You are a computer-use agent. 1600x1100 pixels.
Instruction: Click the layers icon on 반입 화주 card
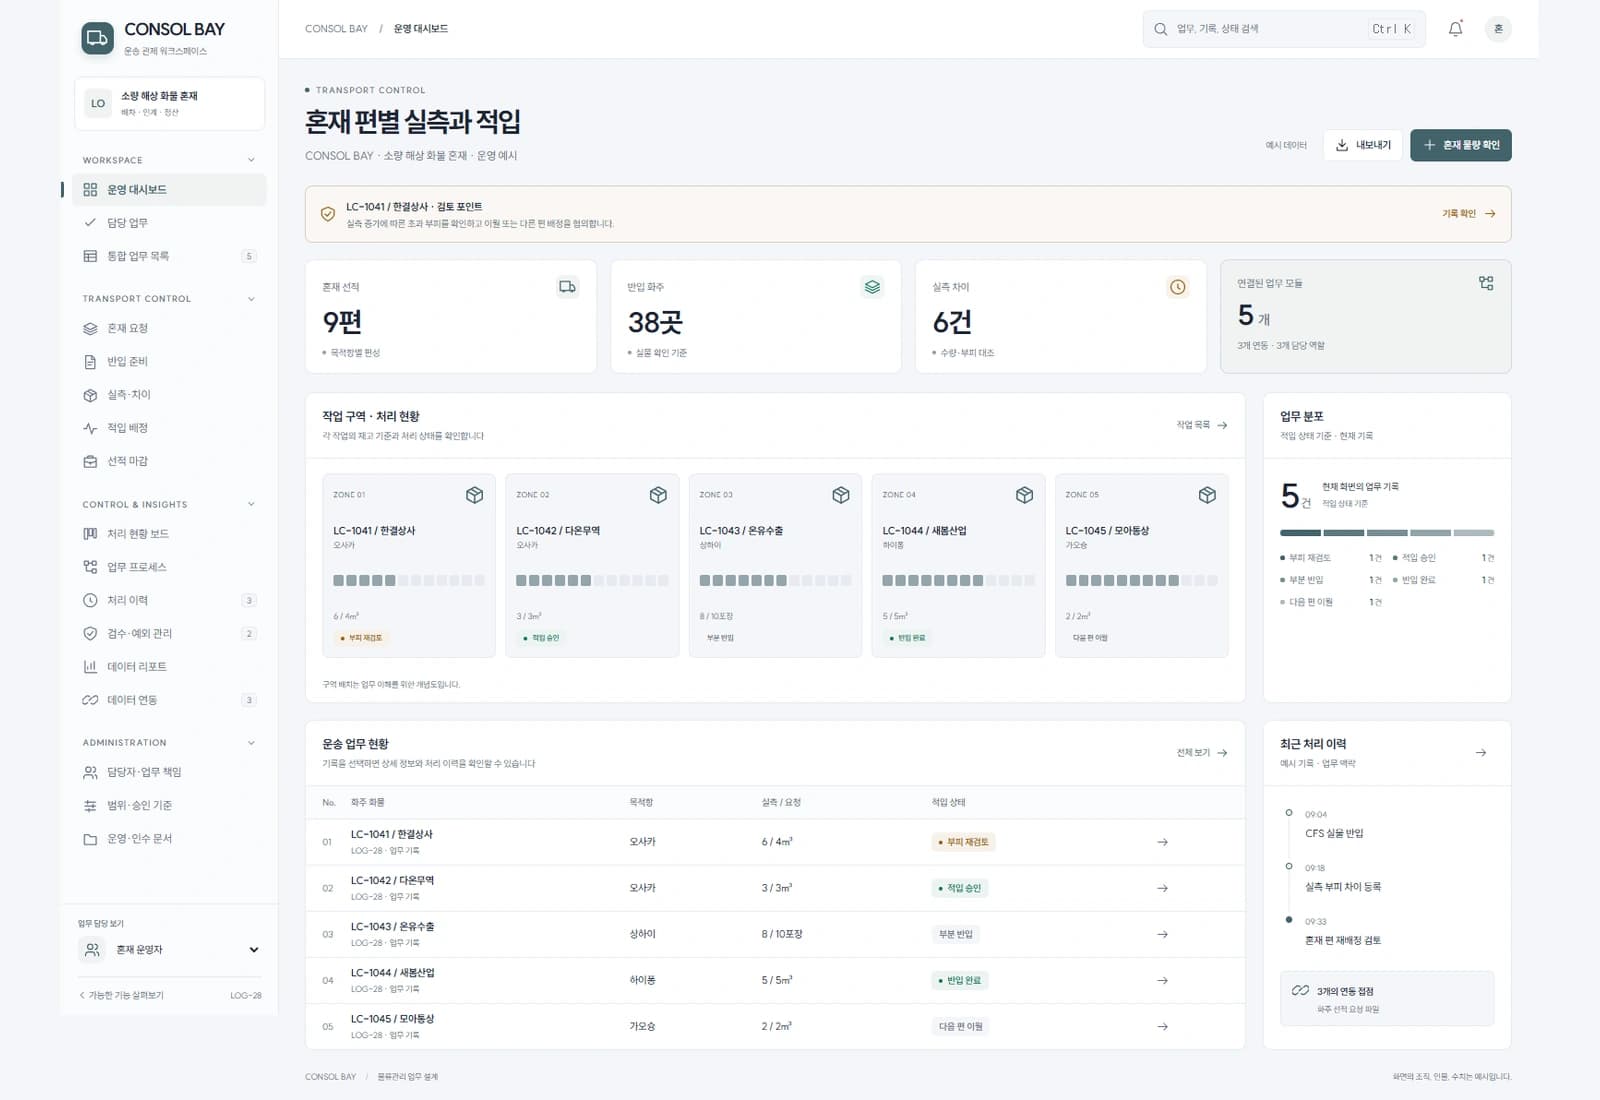tap(872, 287)
